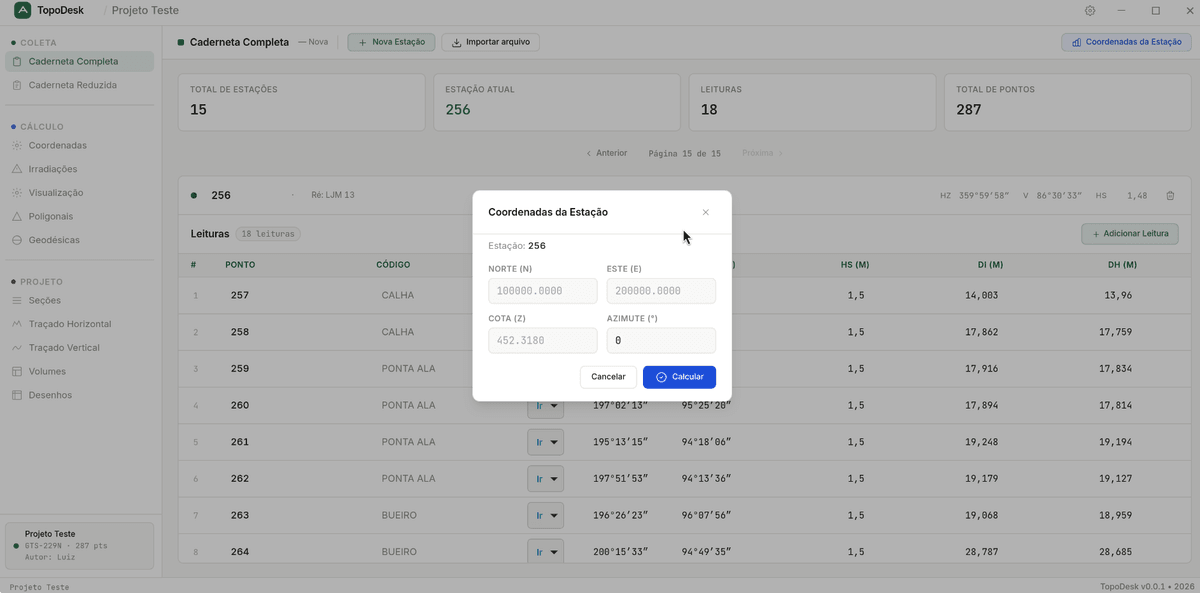Click Coordenadas sidebar icon
This screenshot has width=1200, height=593.
pyautogui.click(x=17, y=146)
